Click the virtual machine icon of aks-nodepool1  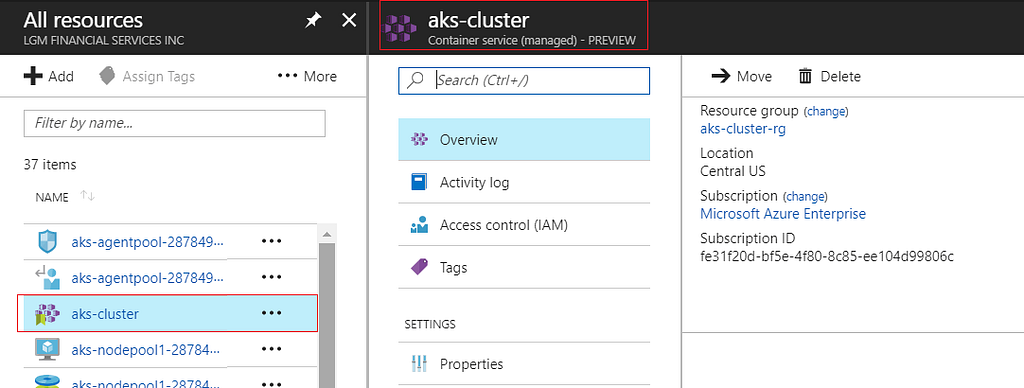click(x=48, y=349)
